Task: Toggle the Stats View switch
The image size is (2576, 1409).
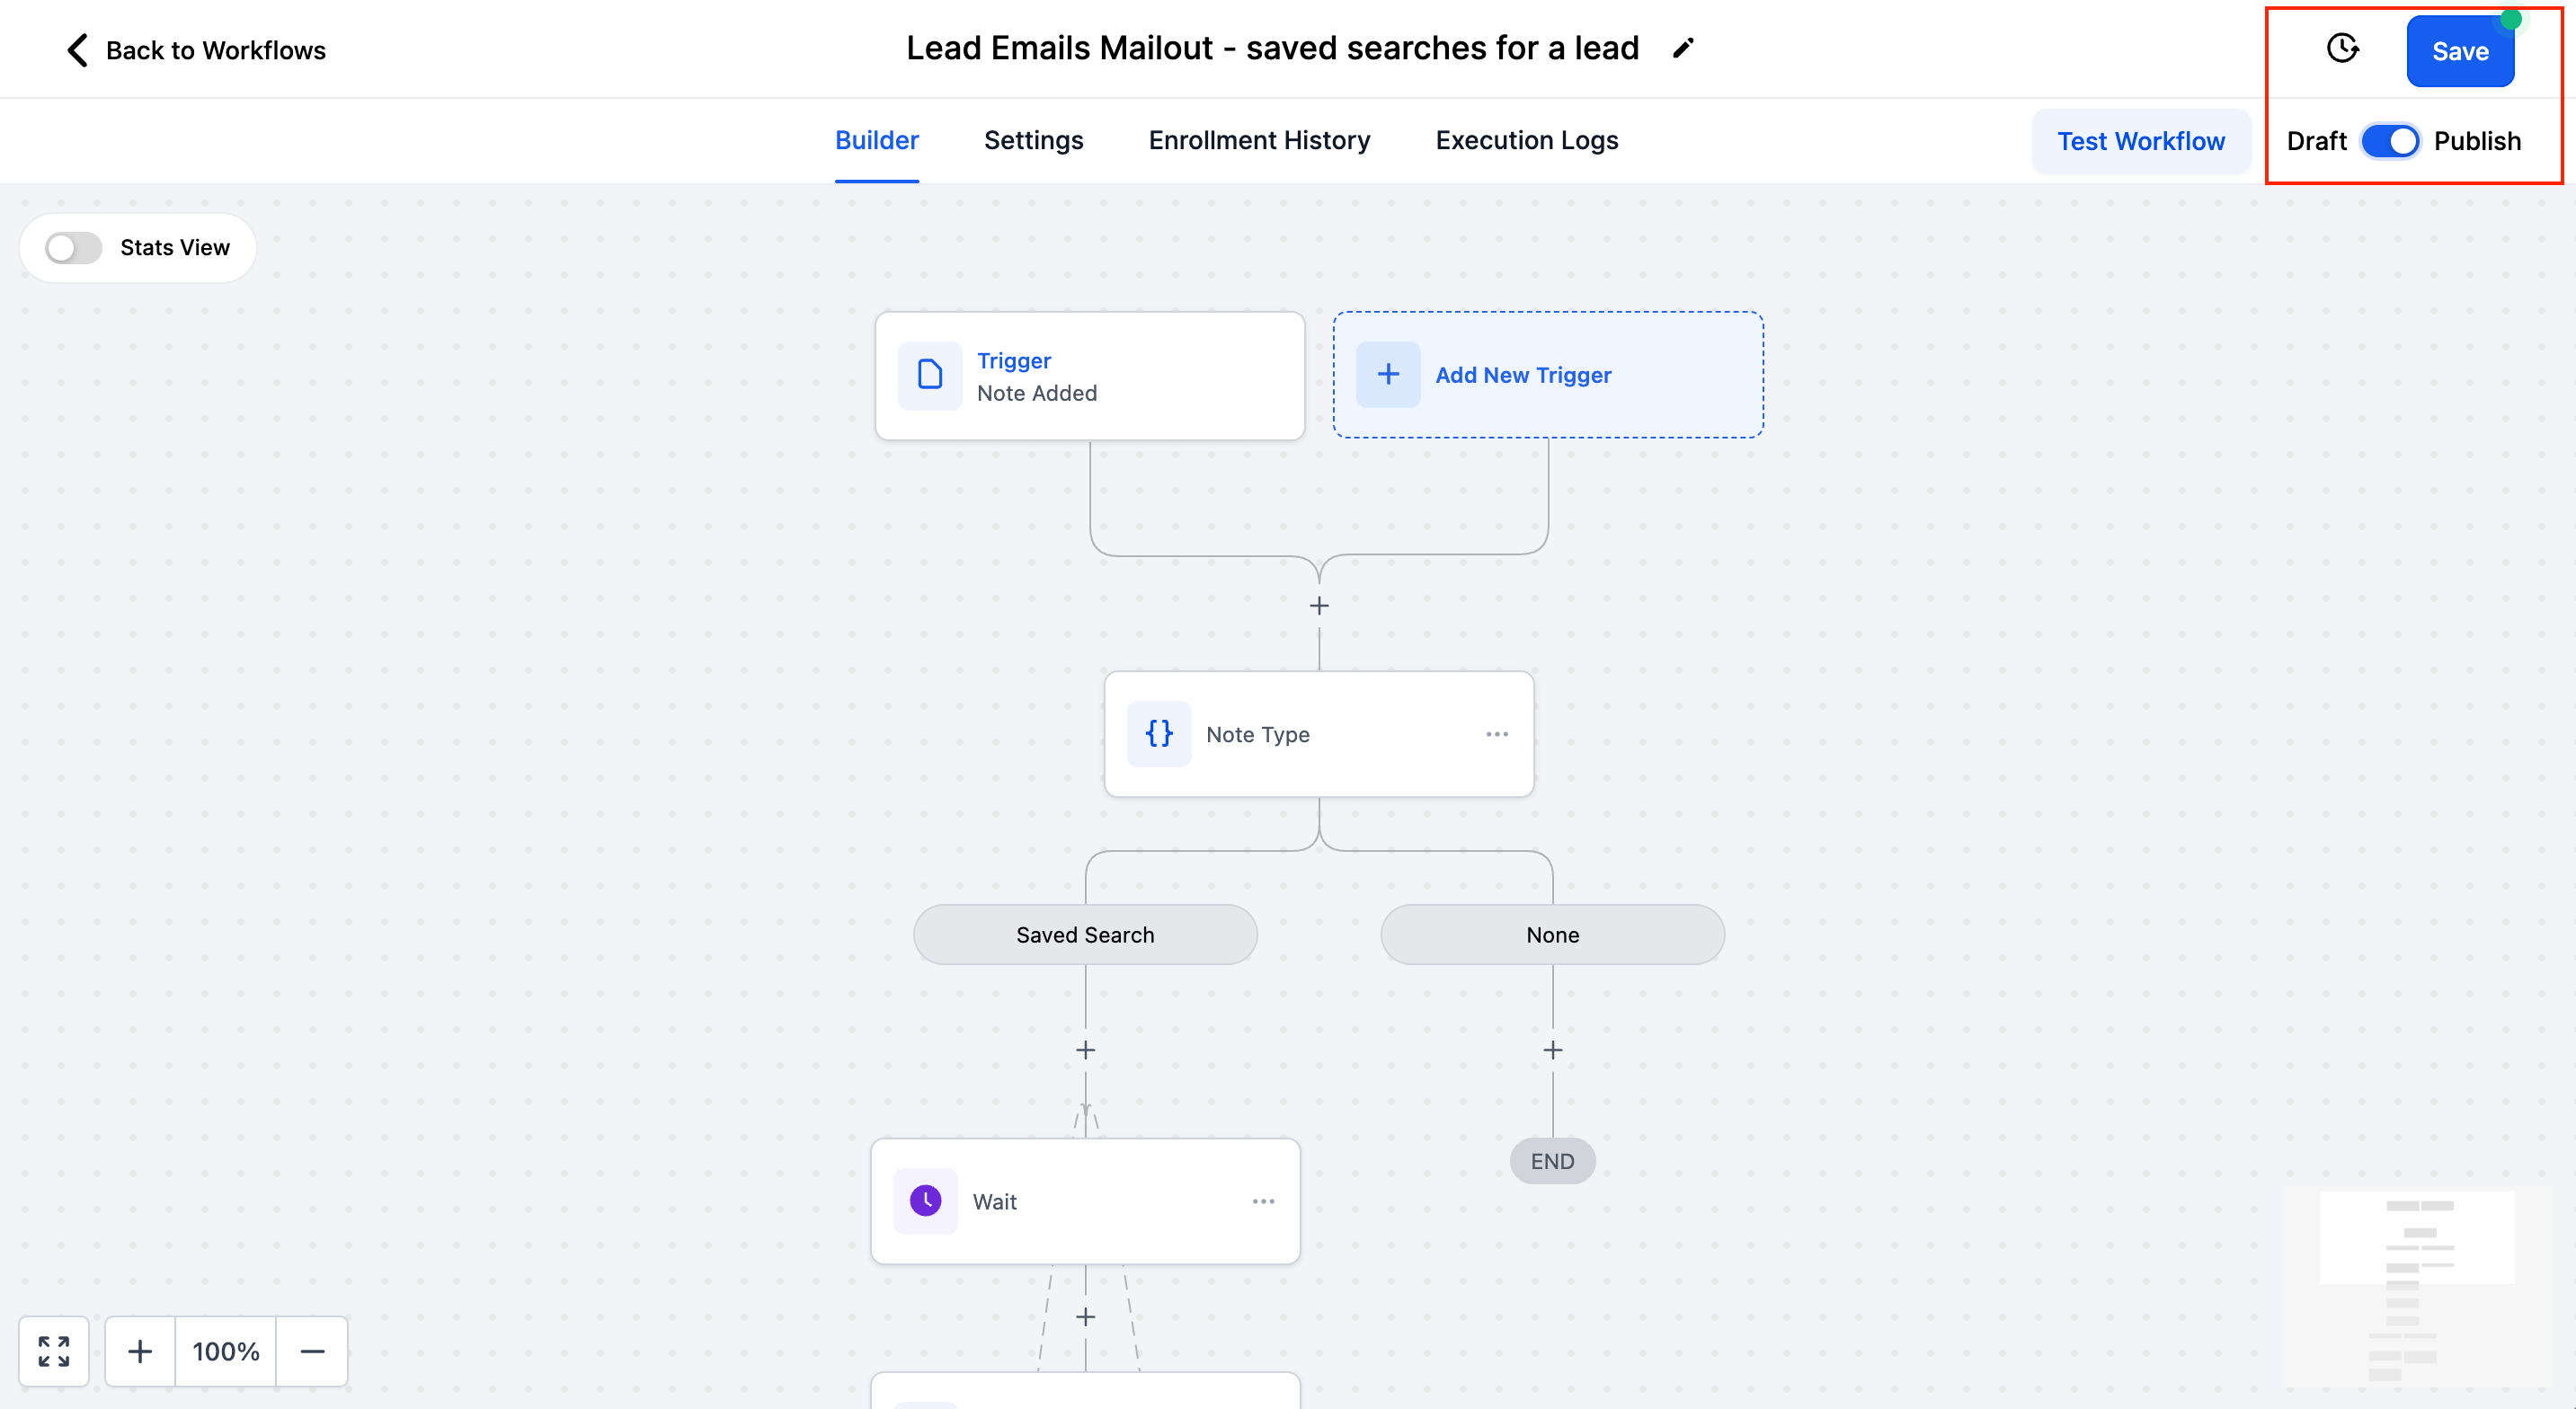Action: pos(74,247)
